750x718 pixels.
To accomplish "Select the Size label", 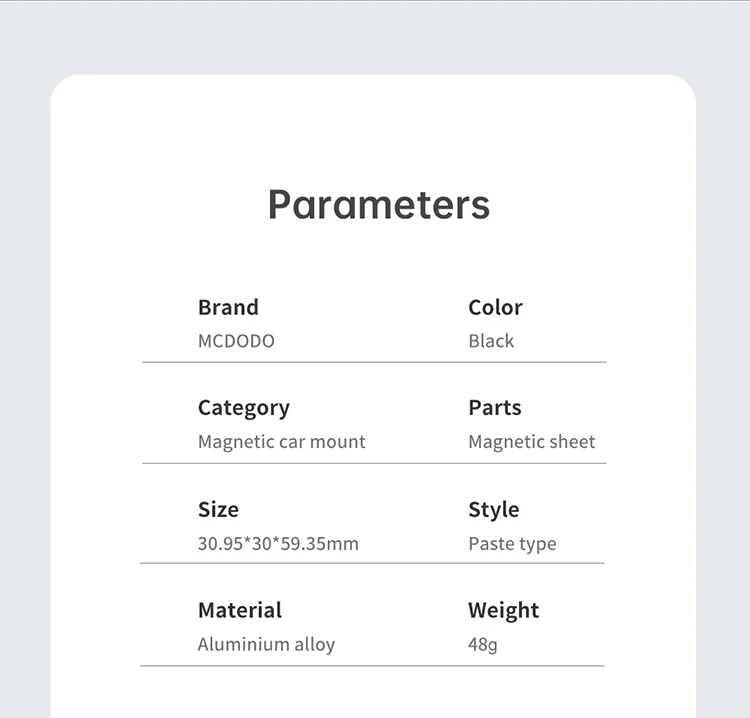I will pos(218,510).
